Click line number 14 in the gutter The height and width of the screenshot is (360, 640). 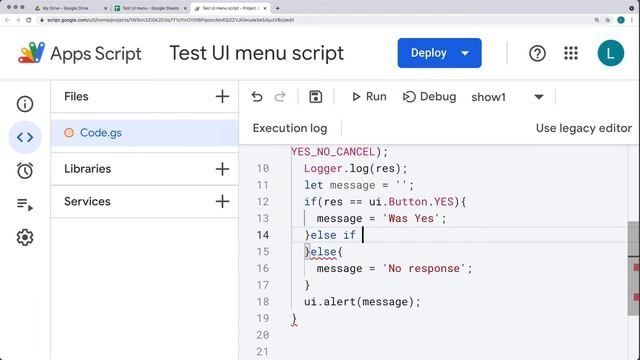pyautogui.click(x=263, y=235)
